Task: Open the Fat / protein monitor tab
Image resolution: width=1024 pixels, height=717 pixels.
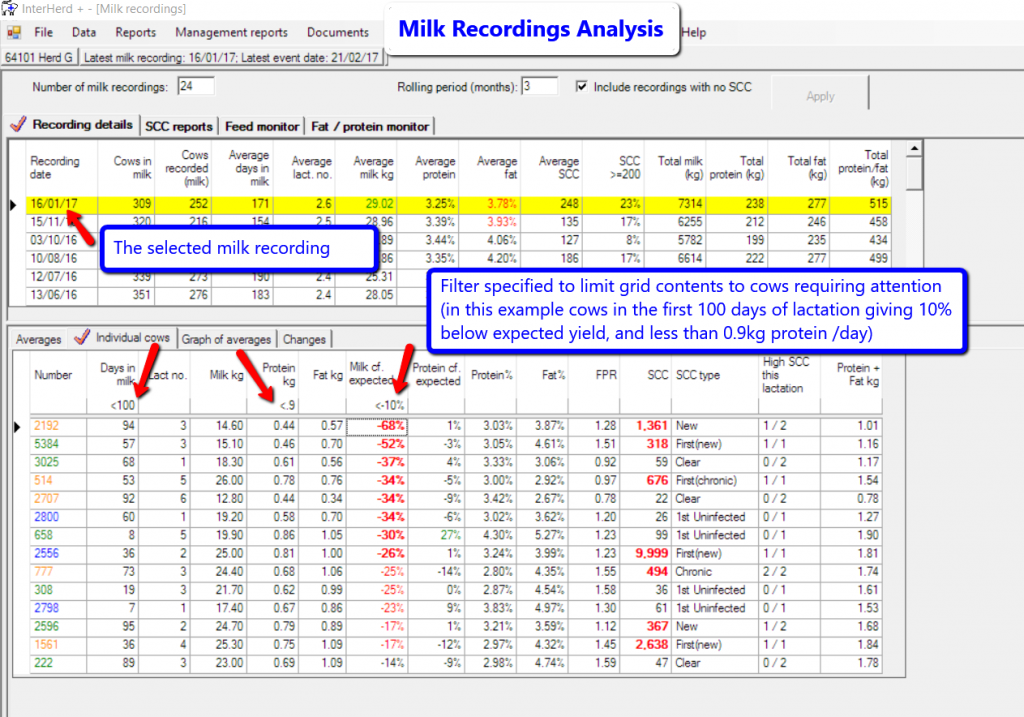Action: tap(370, 126)
